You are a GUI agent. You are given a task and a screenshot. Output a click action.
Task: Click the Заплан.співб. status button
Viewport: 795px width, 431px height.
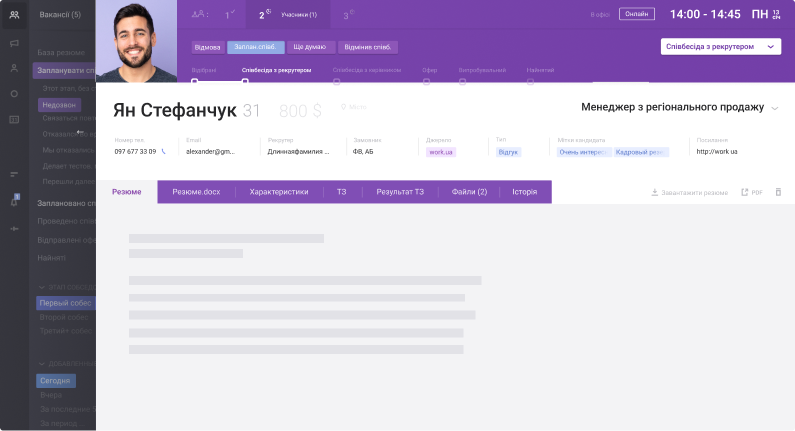click(256, 47)
